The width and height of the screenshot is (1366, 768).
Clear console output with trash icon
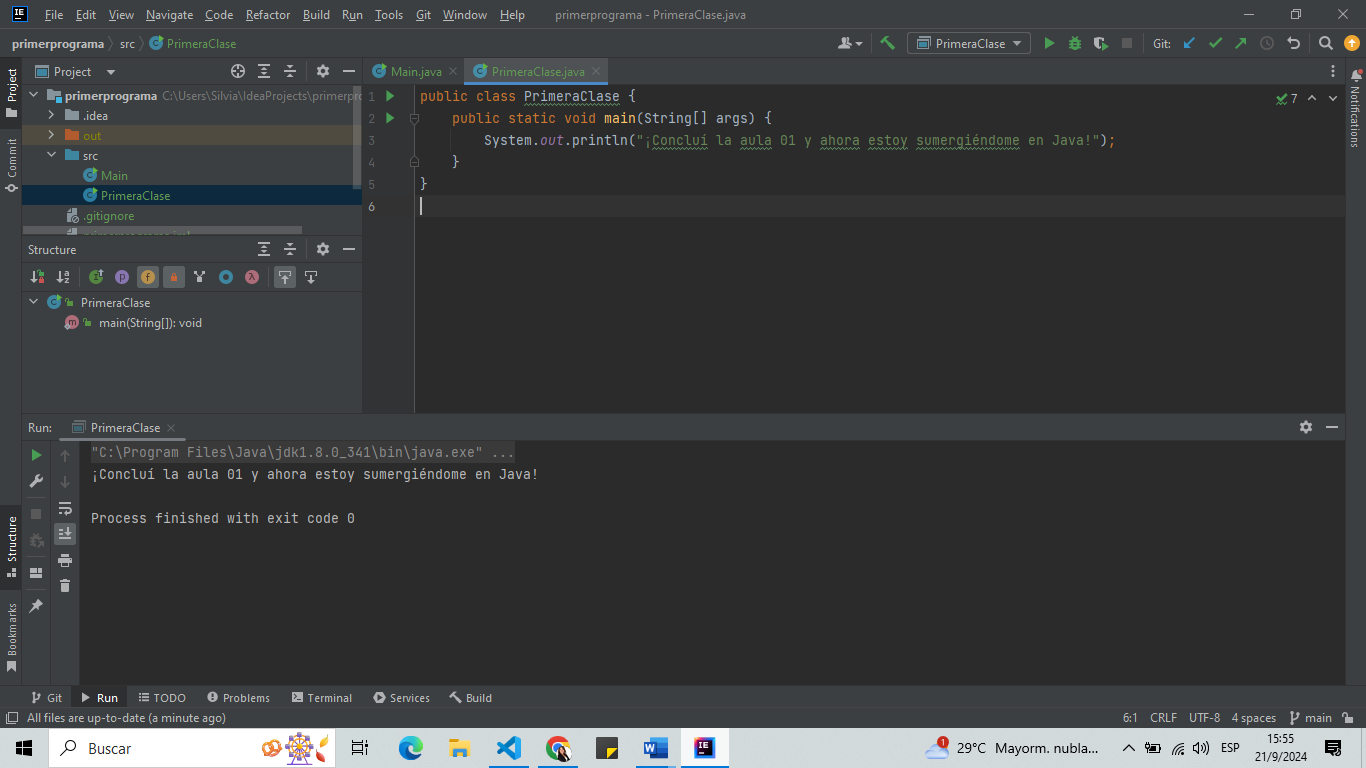click(x=65, y=586)
